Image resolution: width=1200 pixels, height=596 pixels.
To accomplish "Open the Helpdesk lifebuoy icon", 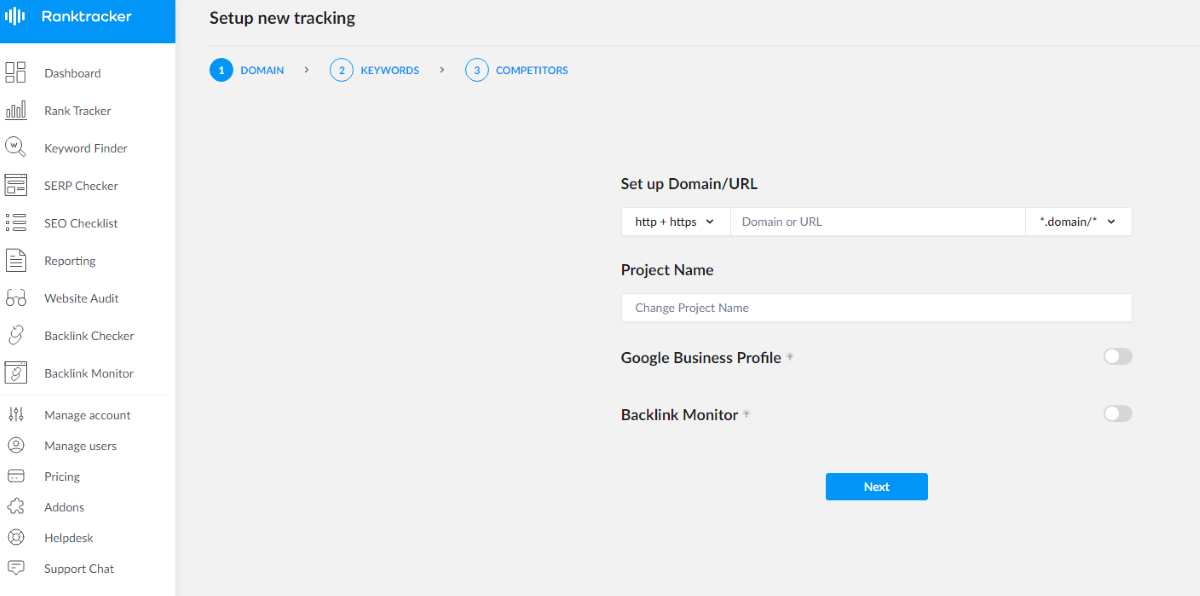I will tap(16, 537).
